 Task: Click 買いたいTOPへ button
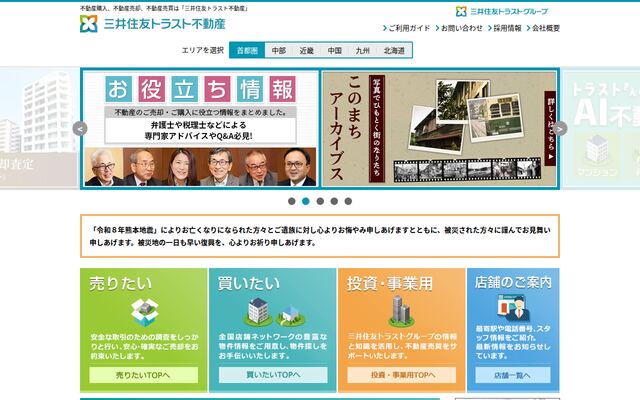(273, 375)
